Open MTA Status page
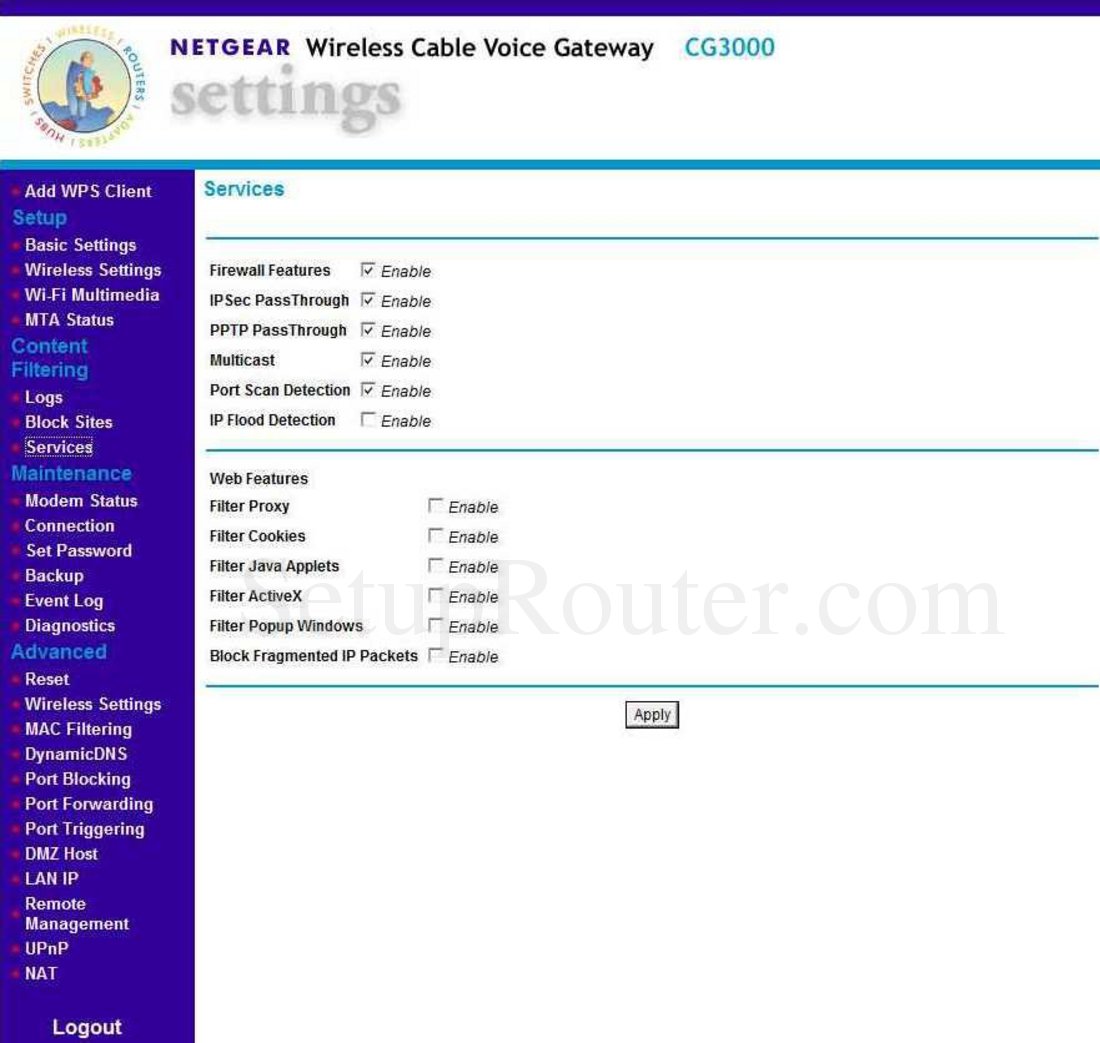 (x=69, y=320)
